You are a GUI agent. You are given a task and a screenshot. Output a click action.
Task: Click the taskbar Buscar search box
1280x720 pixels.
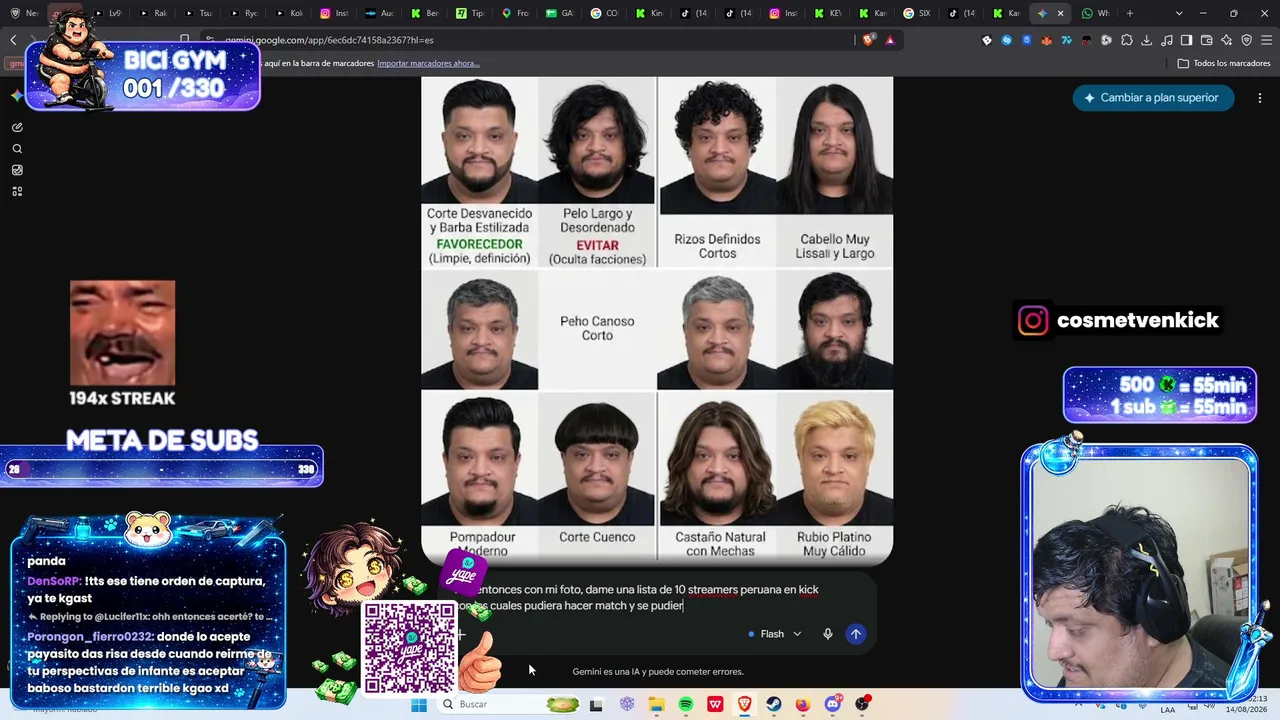(508, 704)
